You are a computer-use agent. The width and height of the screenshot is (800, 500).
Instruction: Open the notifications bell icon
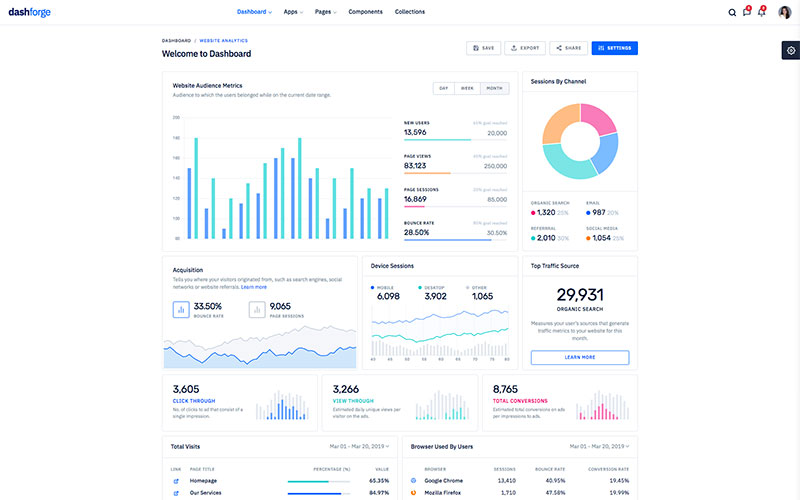[762, 12]
